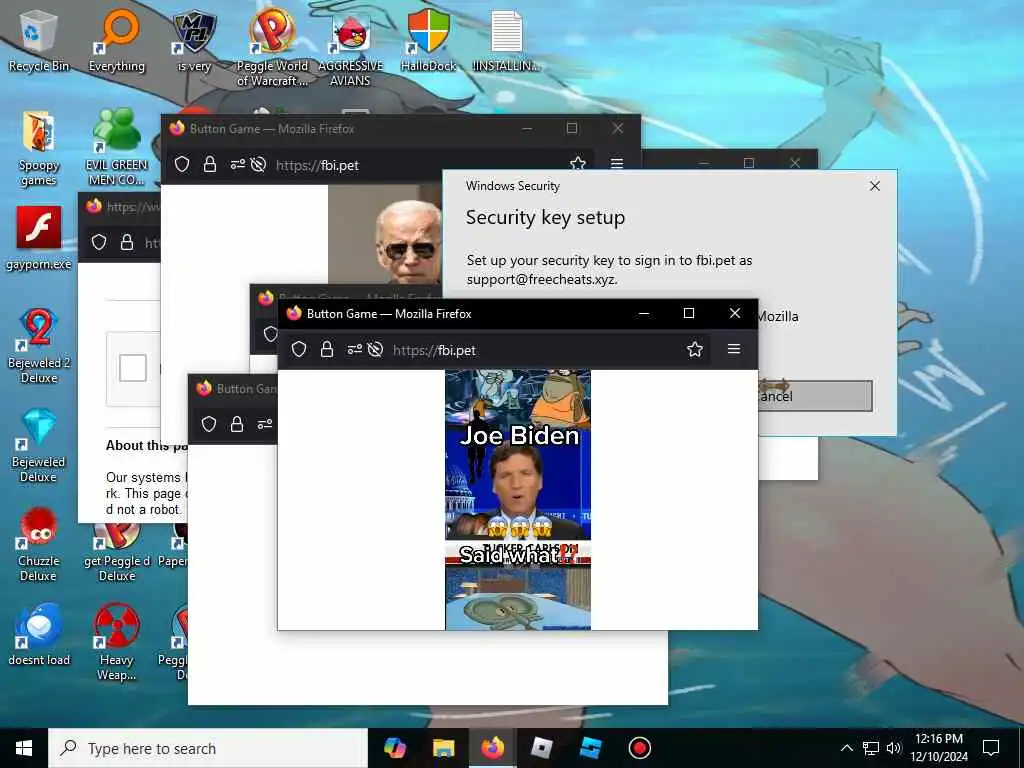The image size is (1024, 768).
Task: Bookmark fbi.pet with the star in front window
Action: click(x=695, y=349)
